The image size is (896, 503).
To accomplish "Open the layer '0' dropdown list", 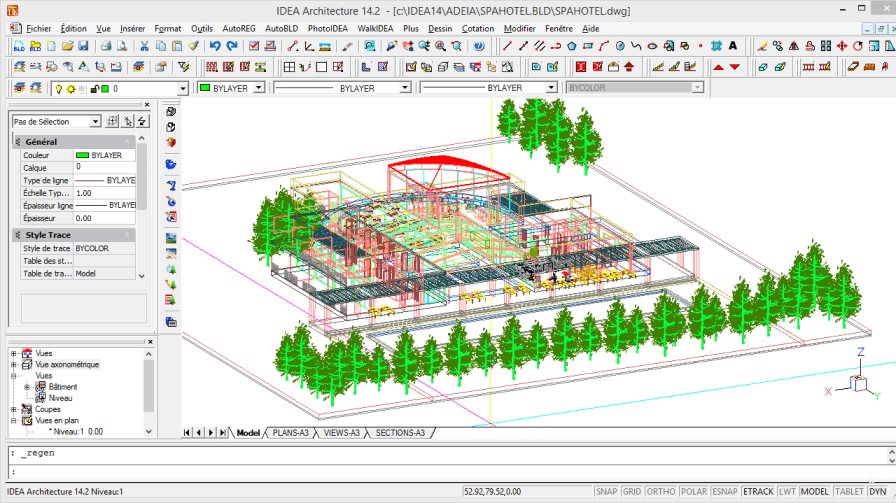I will click(183, 89).
